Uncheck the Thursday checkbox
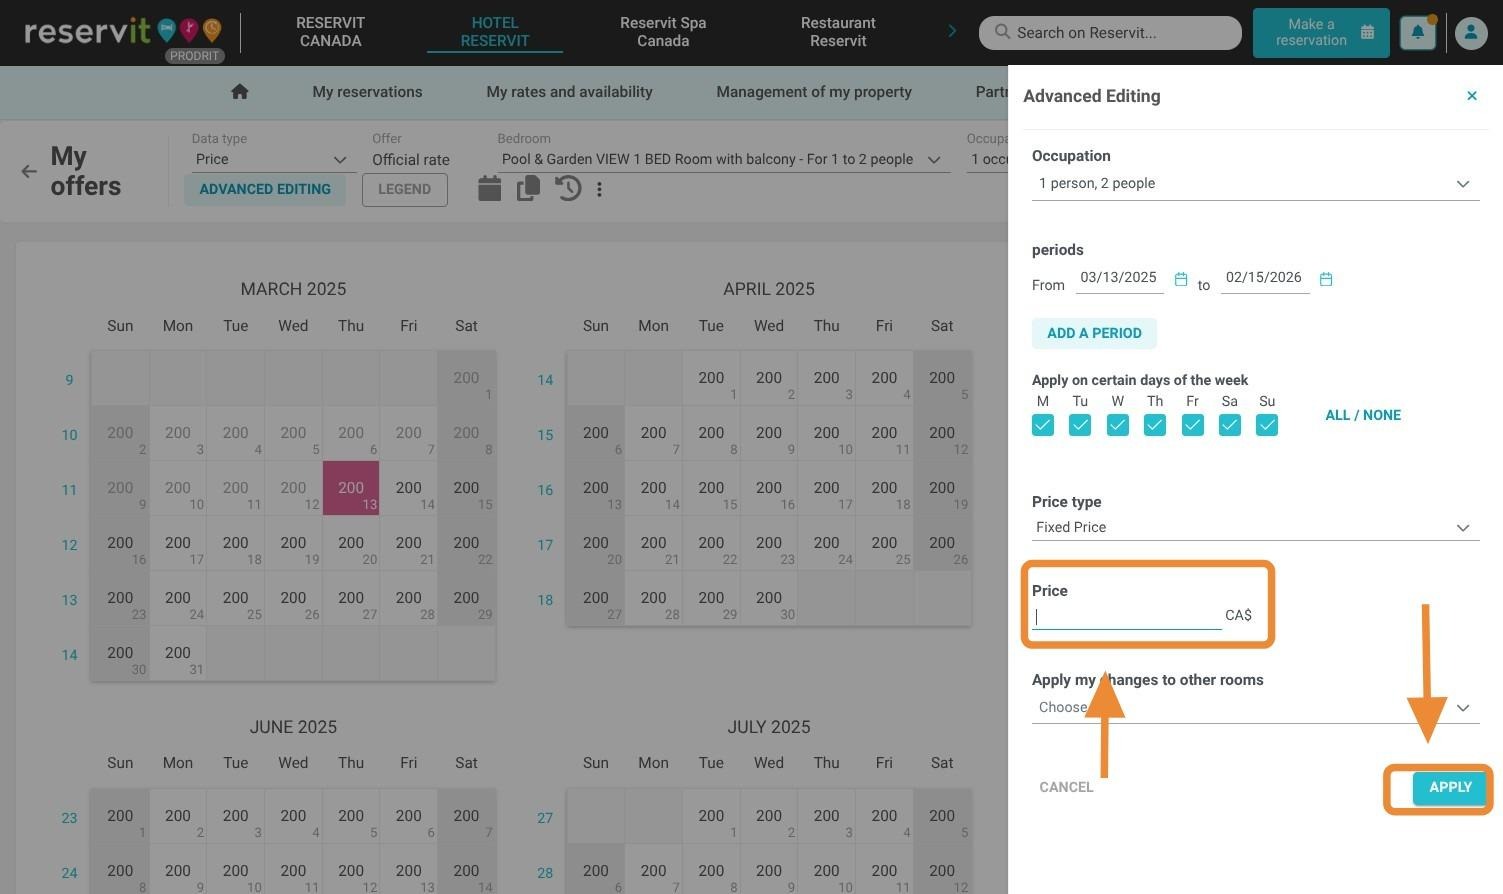 pos(1155,425)
